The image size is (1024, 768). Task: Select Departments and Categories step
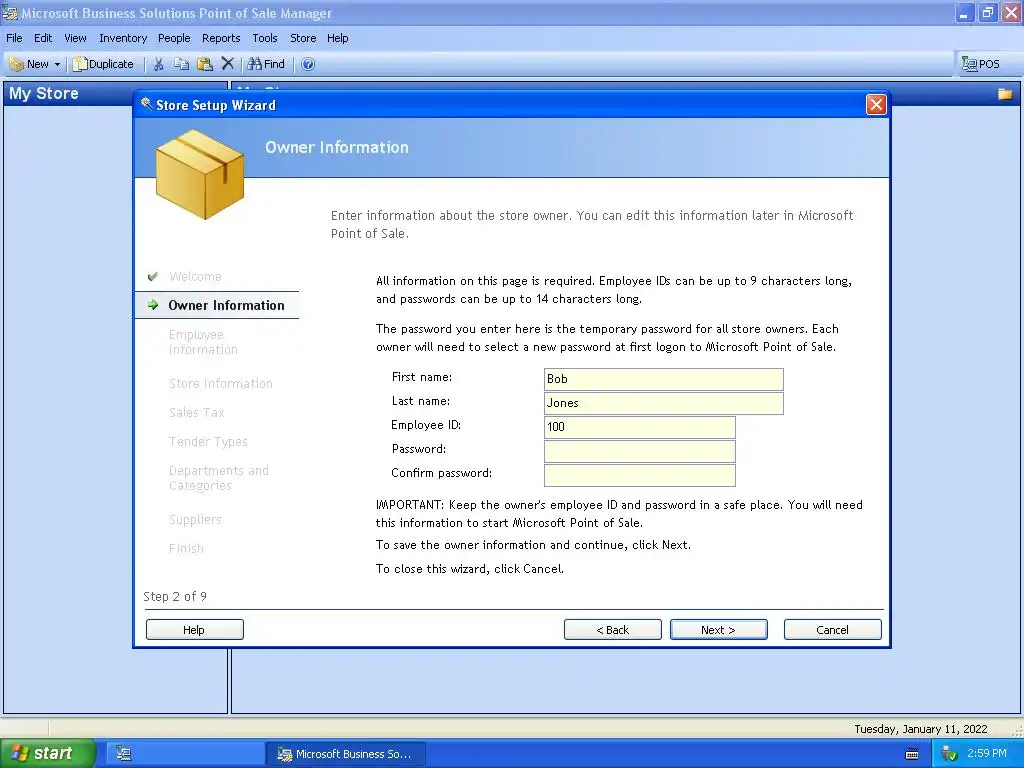pyautogui.click(x=218, y=478)
